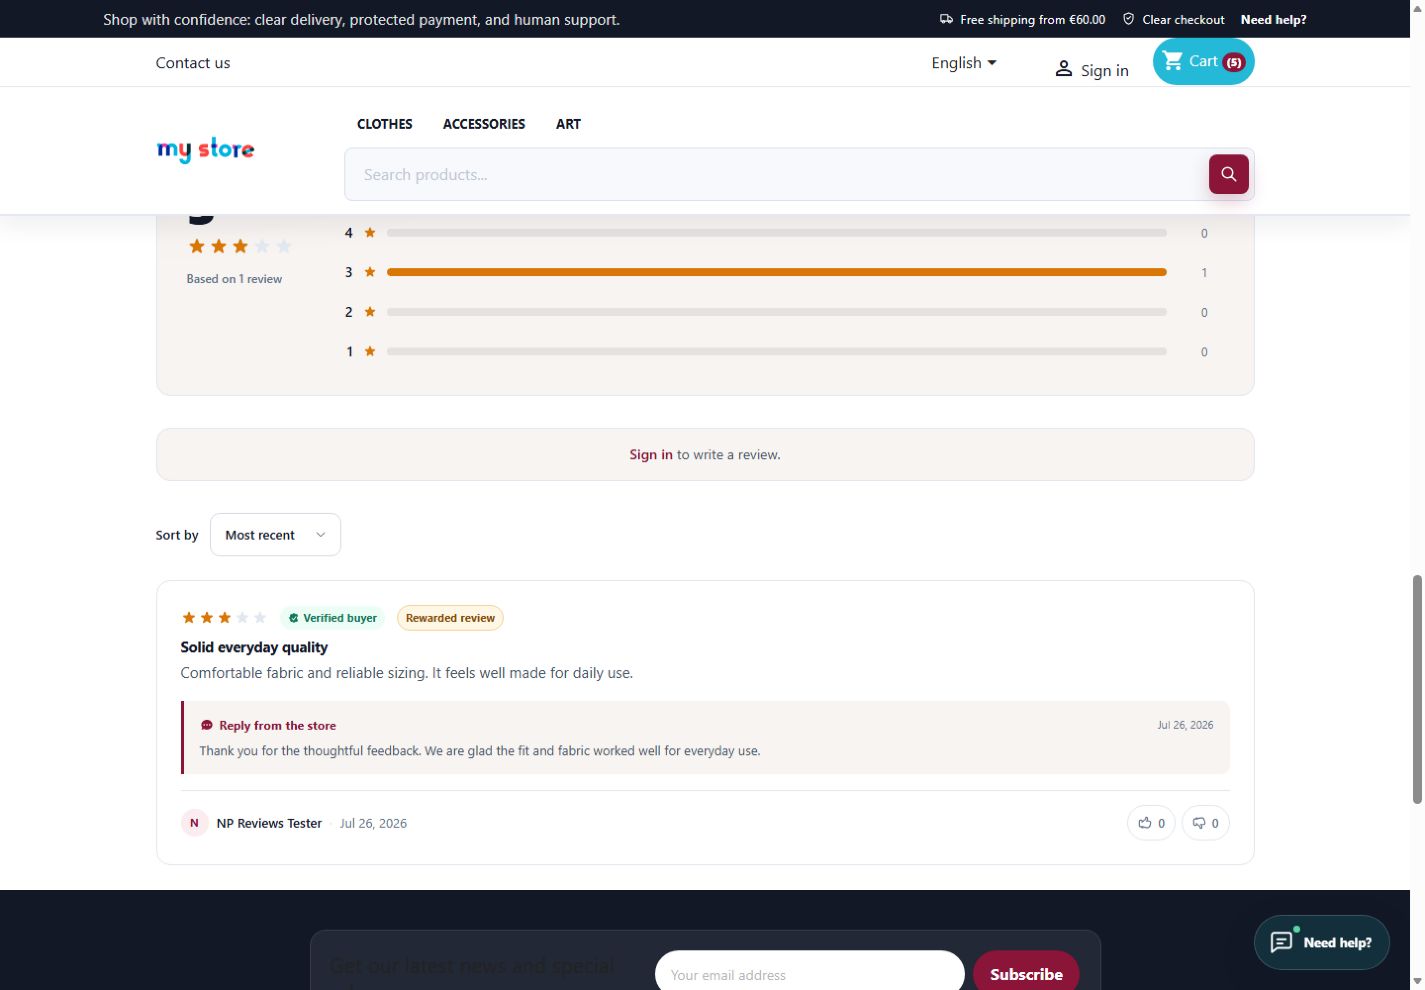Click the Solid everyday quality review title
Image resolution: width=1425 pixels, height=990 pixels.
(x=254, y=647)
